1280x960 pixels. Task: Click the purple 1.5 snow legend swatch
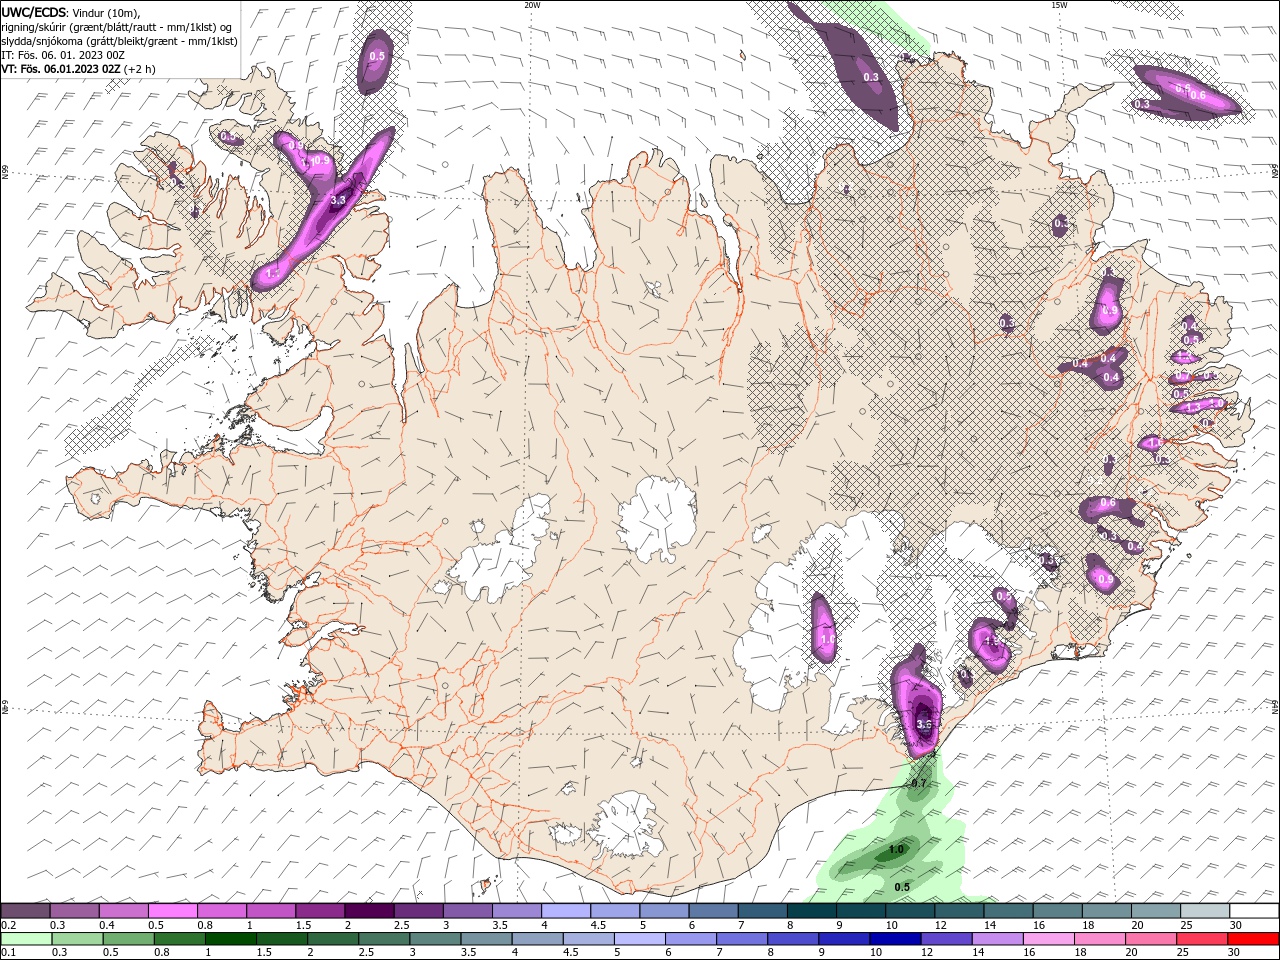pos(320,911)
